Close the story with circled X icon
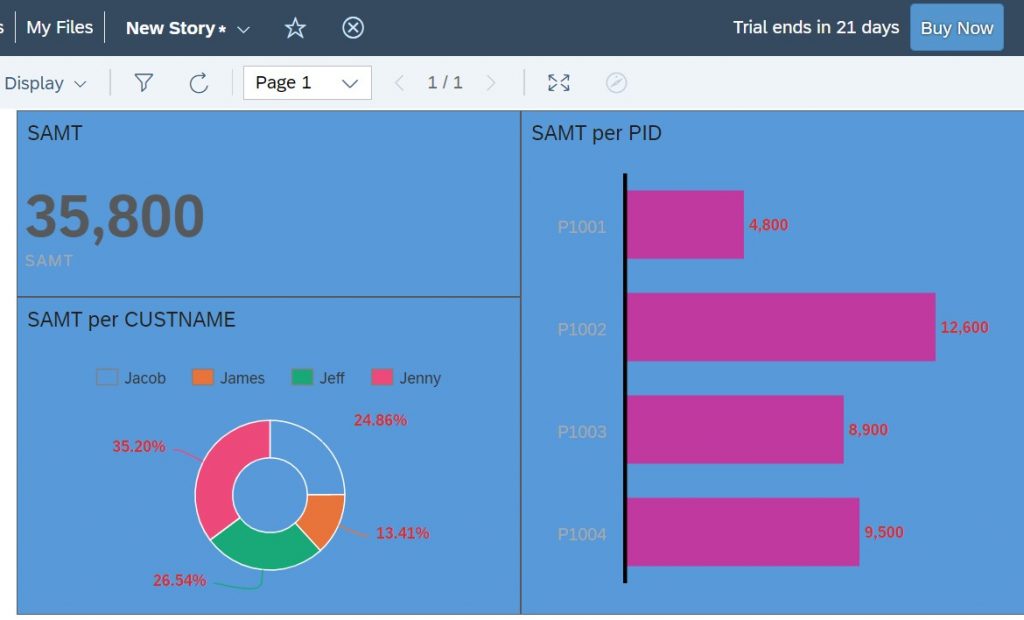This screenshot has height=620, width=1024. (x=353, y=28)
